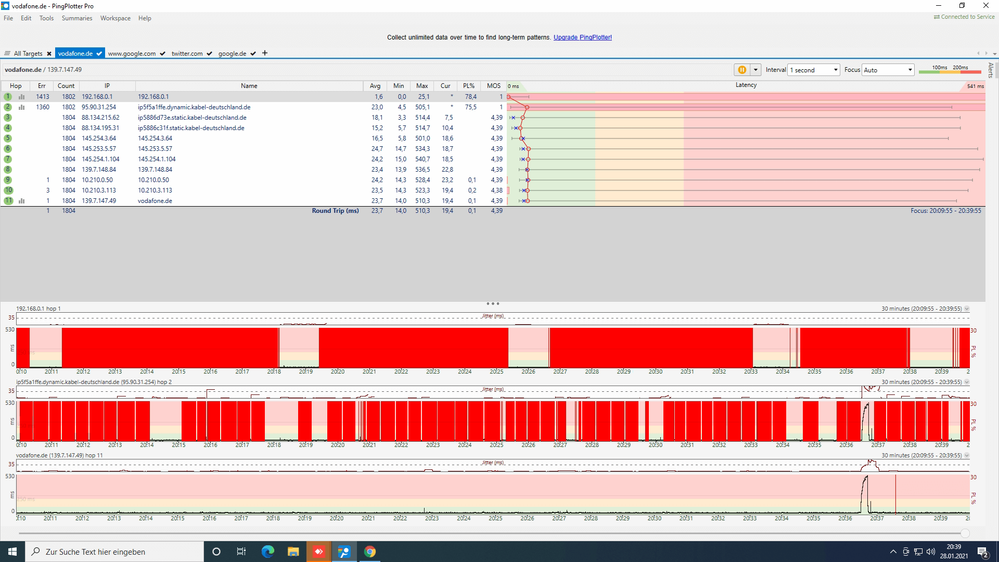The width and height of the screenshot is (999, 562).
Task: Click the green hop 5 number circle
Action: (8, 138)
